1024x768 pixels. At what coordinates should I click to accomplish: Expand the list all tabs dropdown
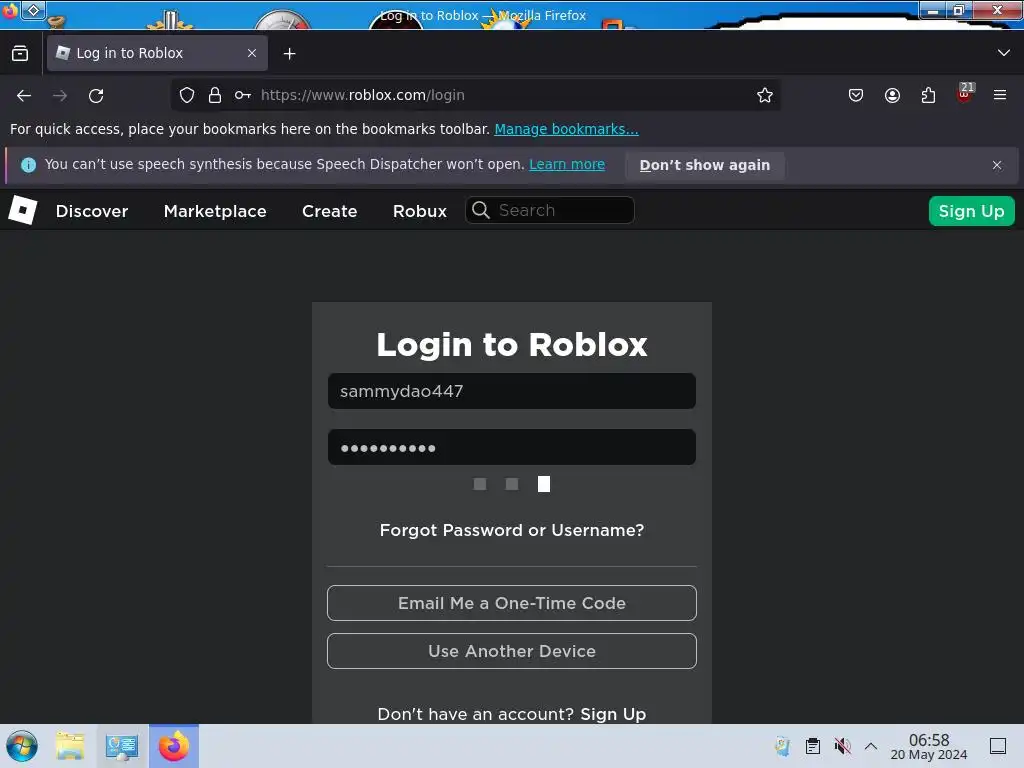click(1004, 53)
